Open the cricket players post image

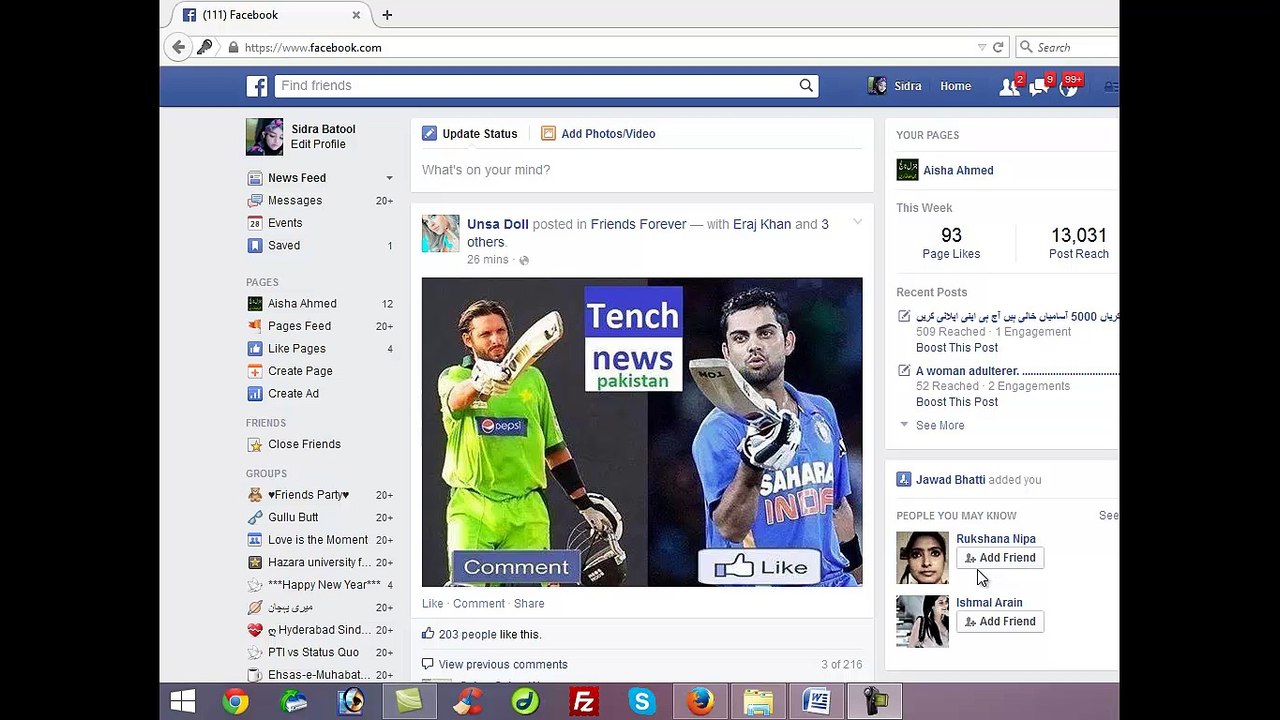(642, 432)
